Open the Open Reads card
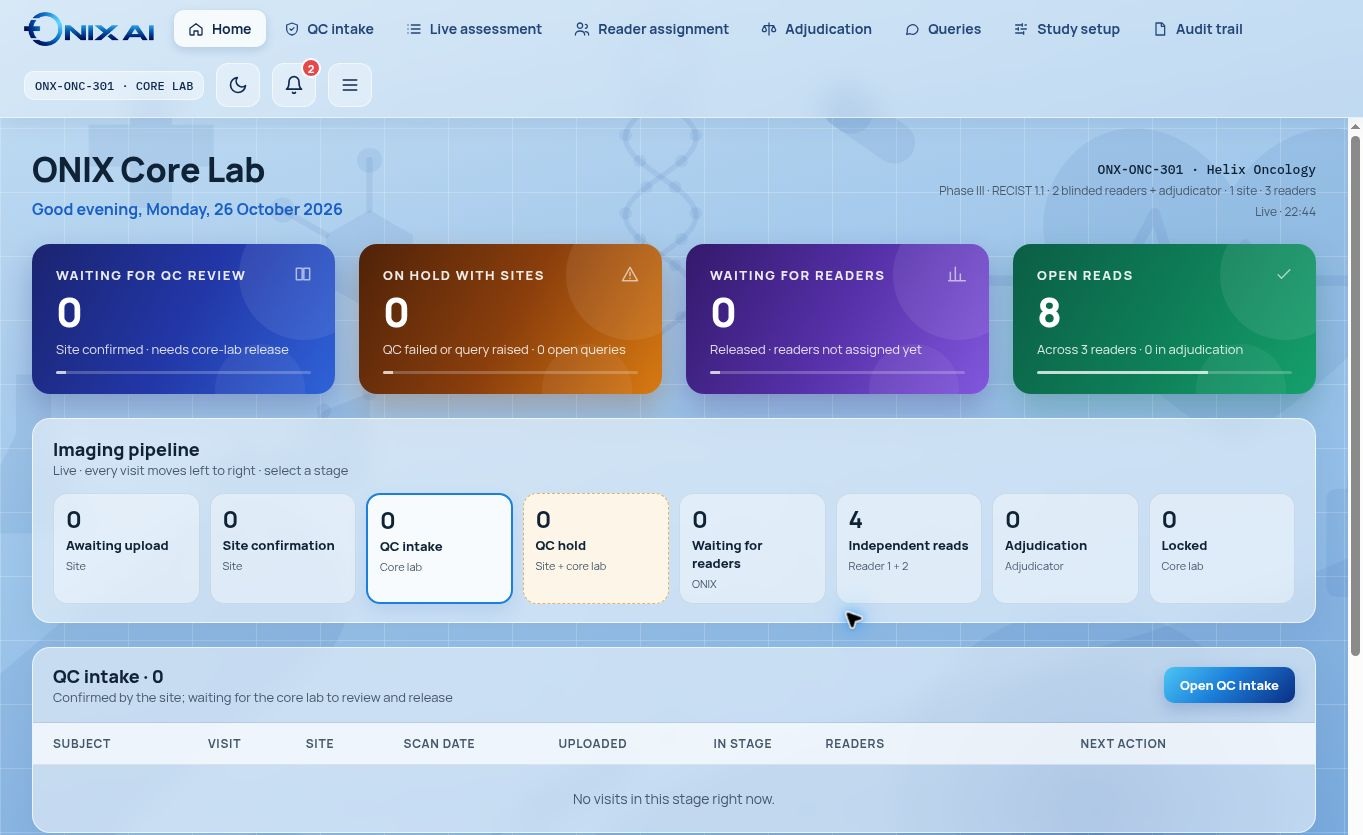 pyautogui.click(x=1164, y=319)
